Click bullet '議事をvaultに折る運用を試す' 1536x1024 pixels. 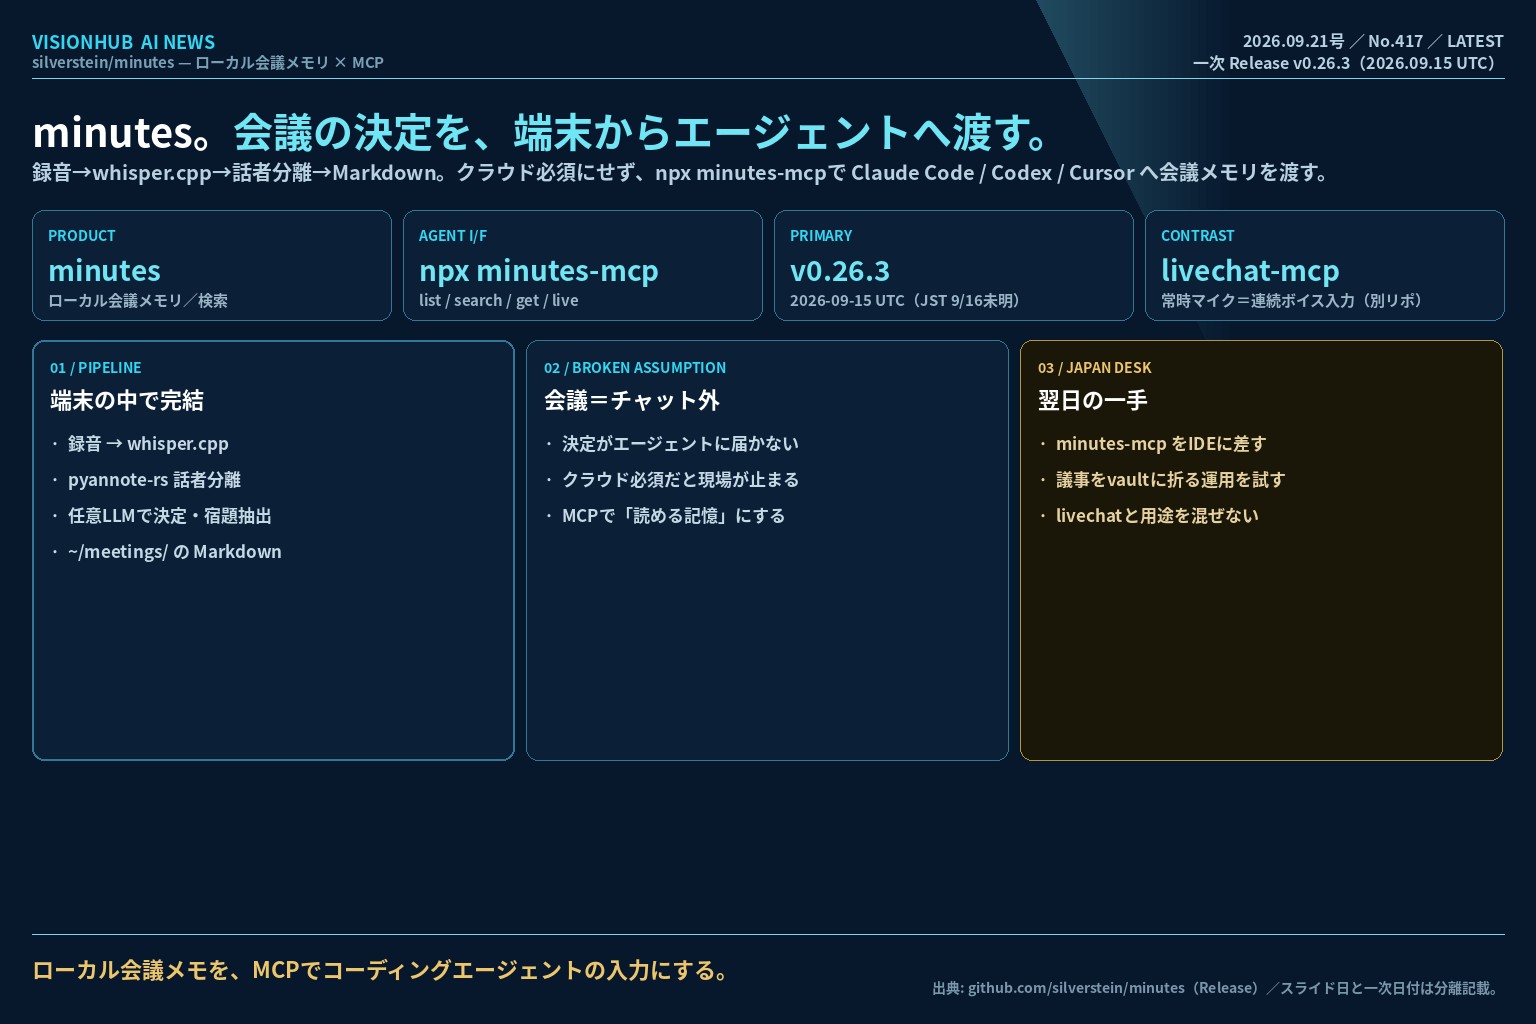pos(1170,479)
